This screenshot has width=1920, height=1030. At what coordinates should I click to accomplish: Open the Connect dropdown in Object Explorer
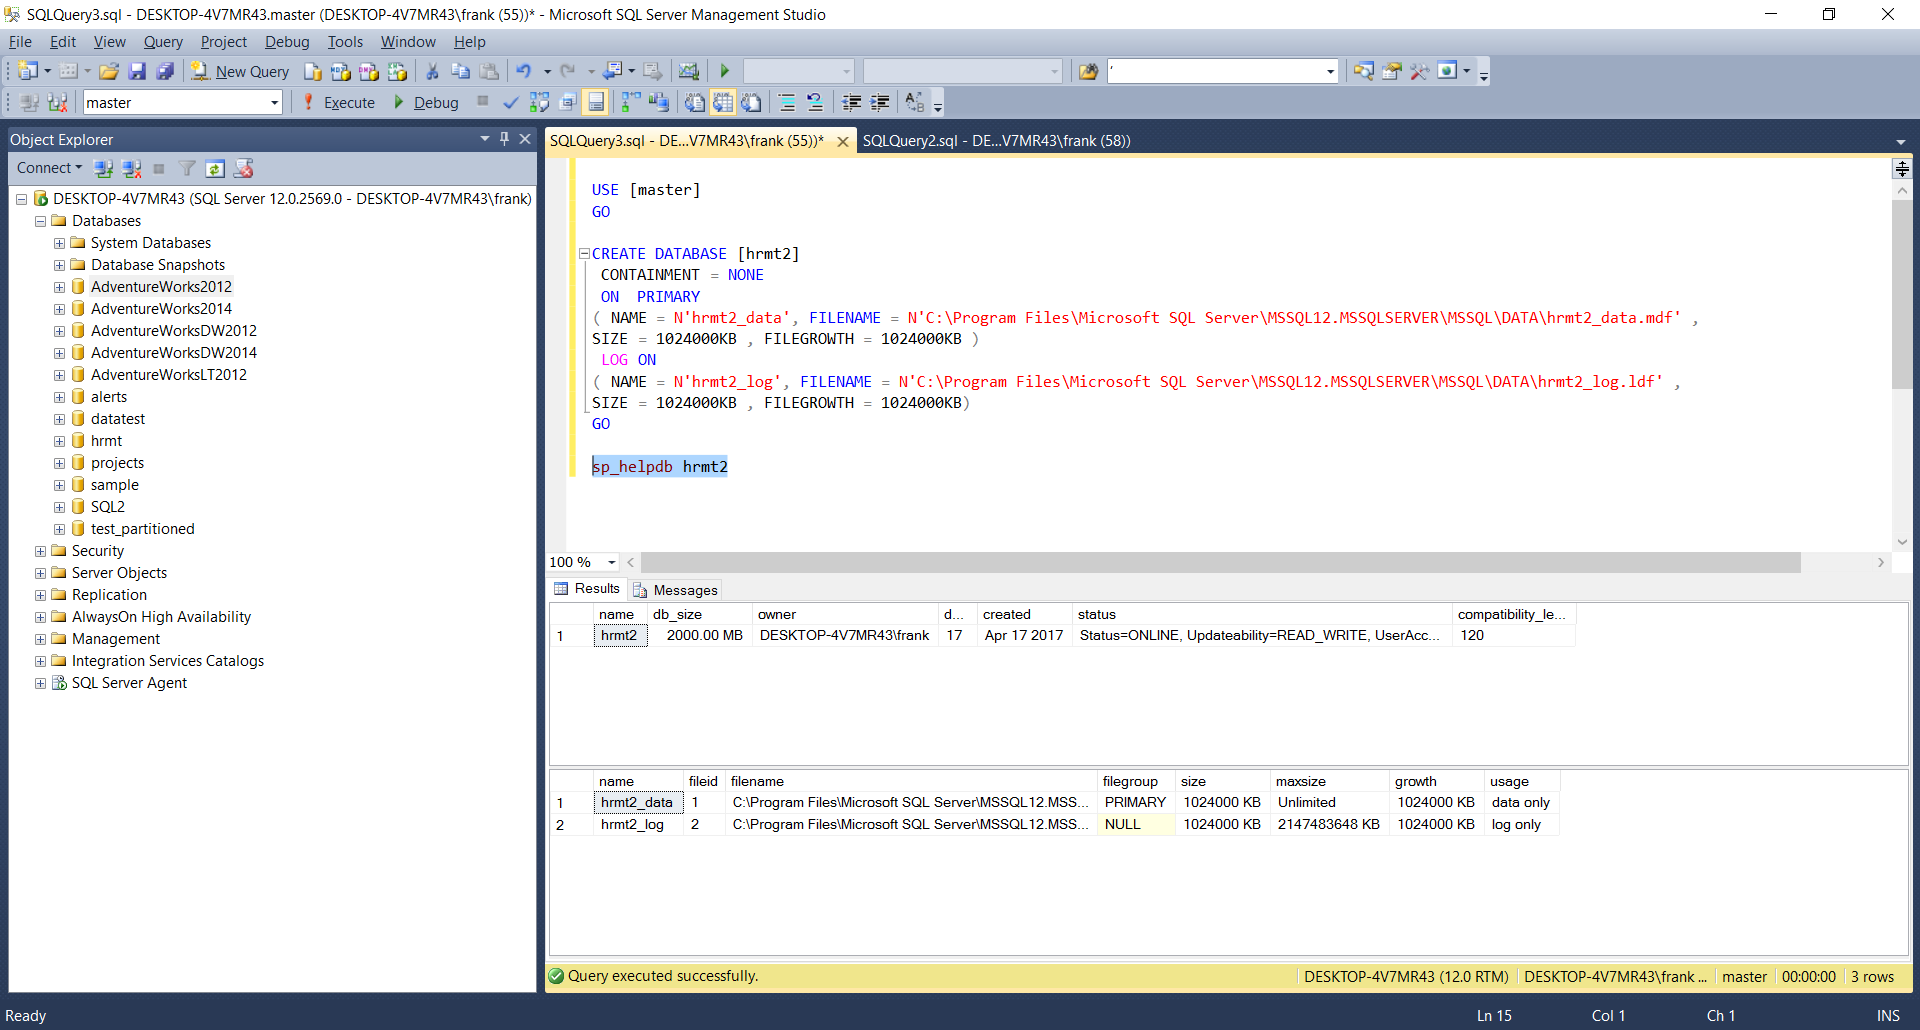click(x=49, y=168)
